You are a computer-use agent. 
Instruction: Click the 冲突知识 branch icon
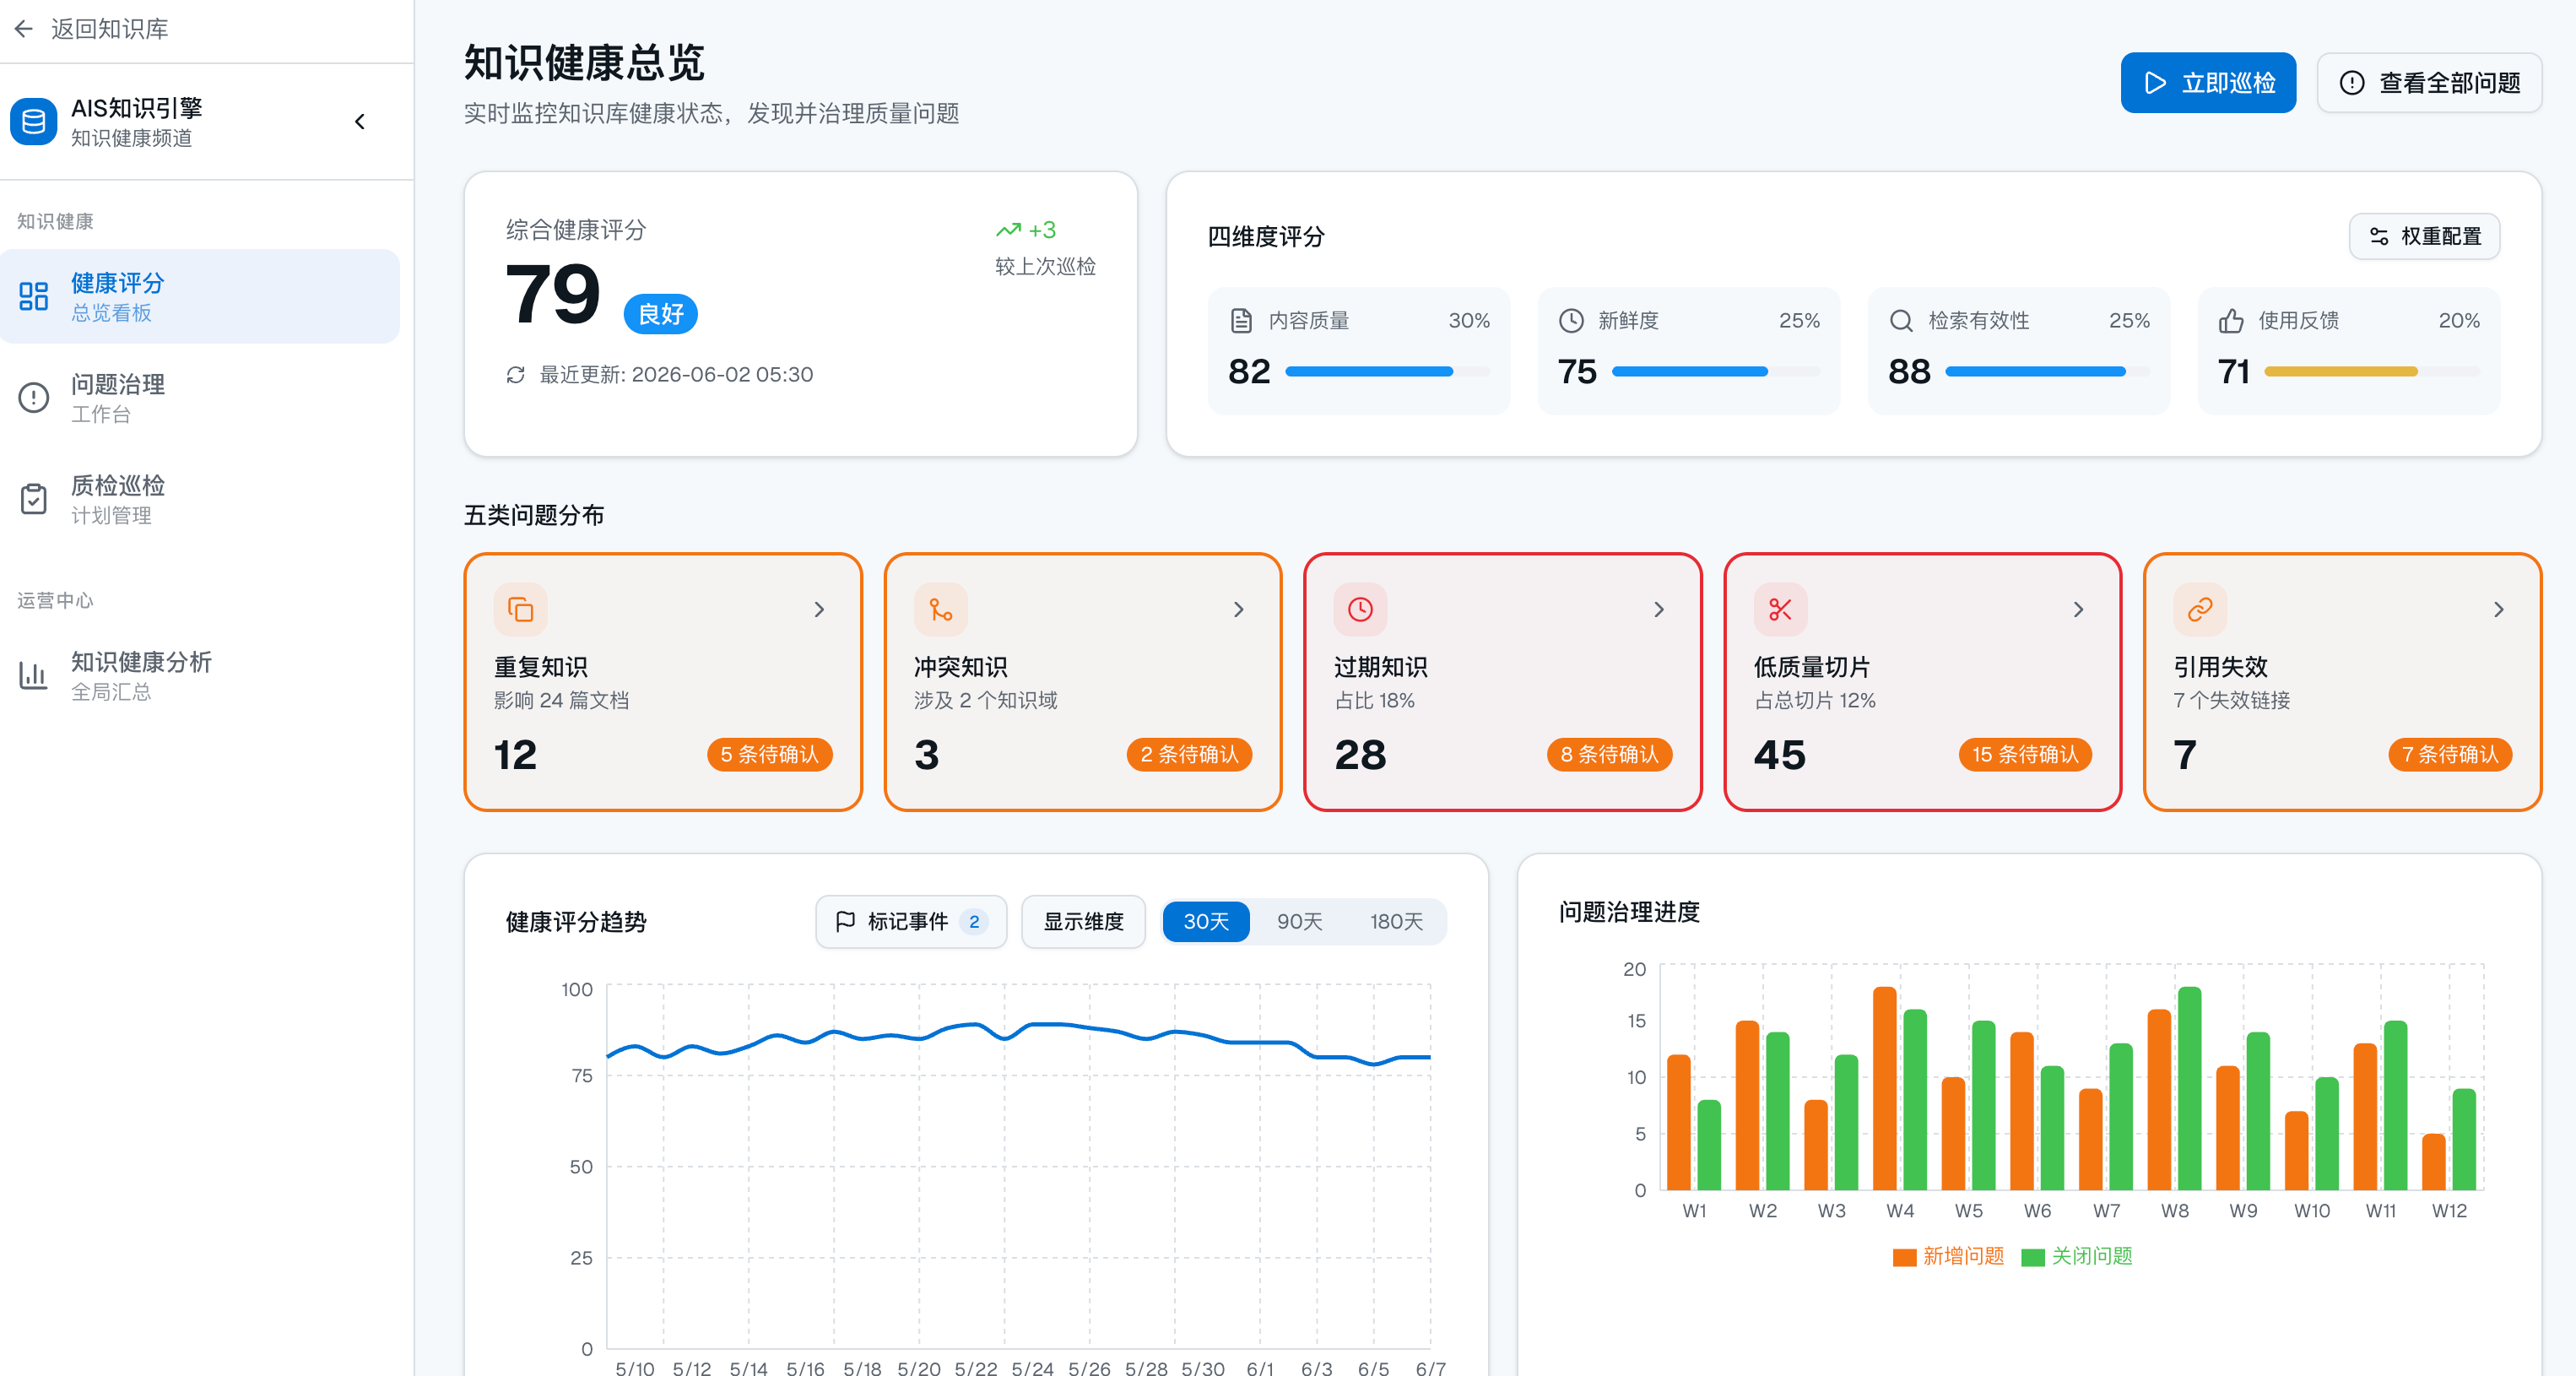coord(941,610)
